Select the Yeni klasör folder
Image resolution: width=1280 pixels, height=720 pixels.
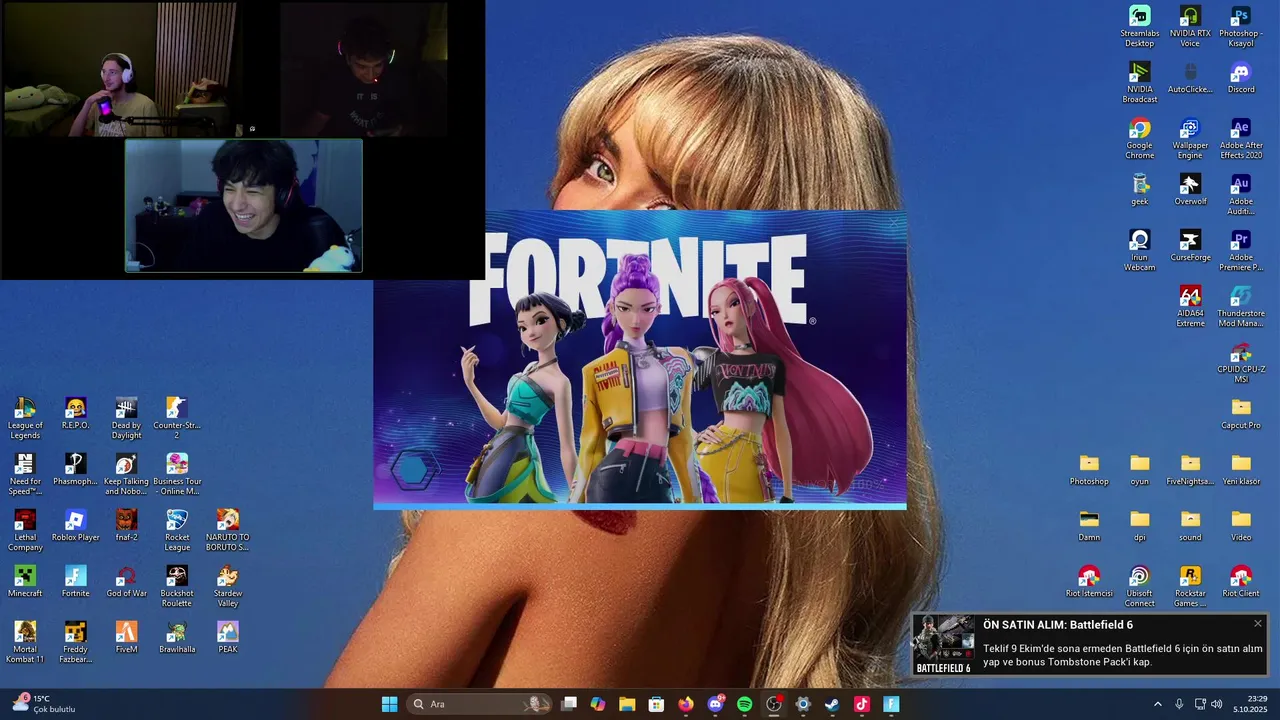click(x=1241, y=470)
